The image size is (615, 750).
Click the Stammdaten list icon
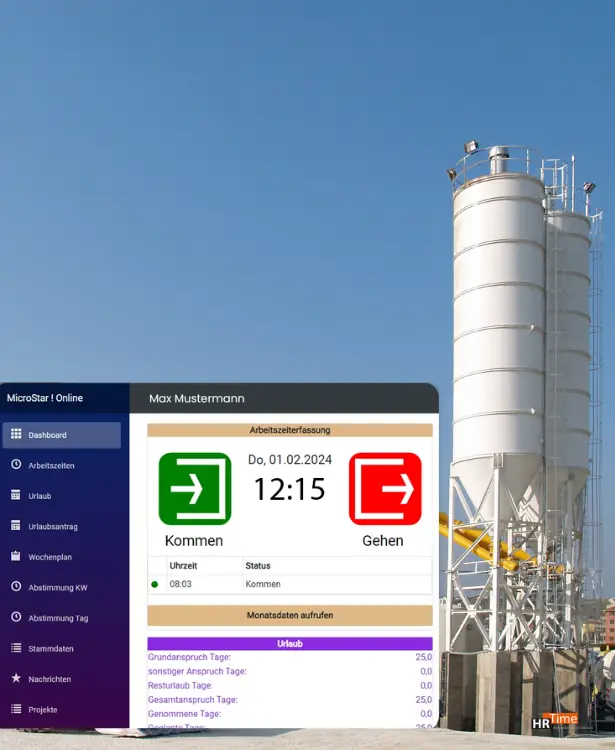pyautogui.click(x=16, y=648)
